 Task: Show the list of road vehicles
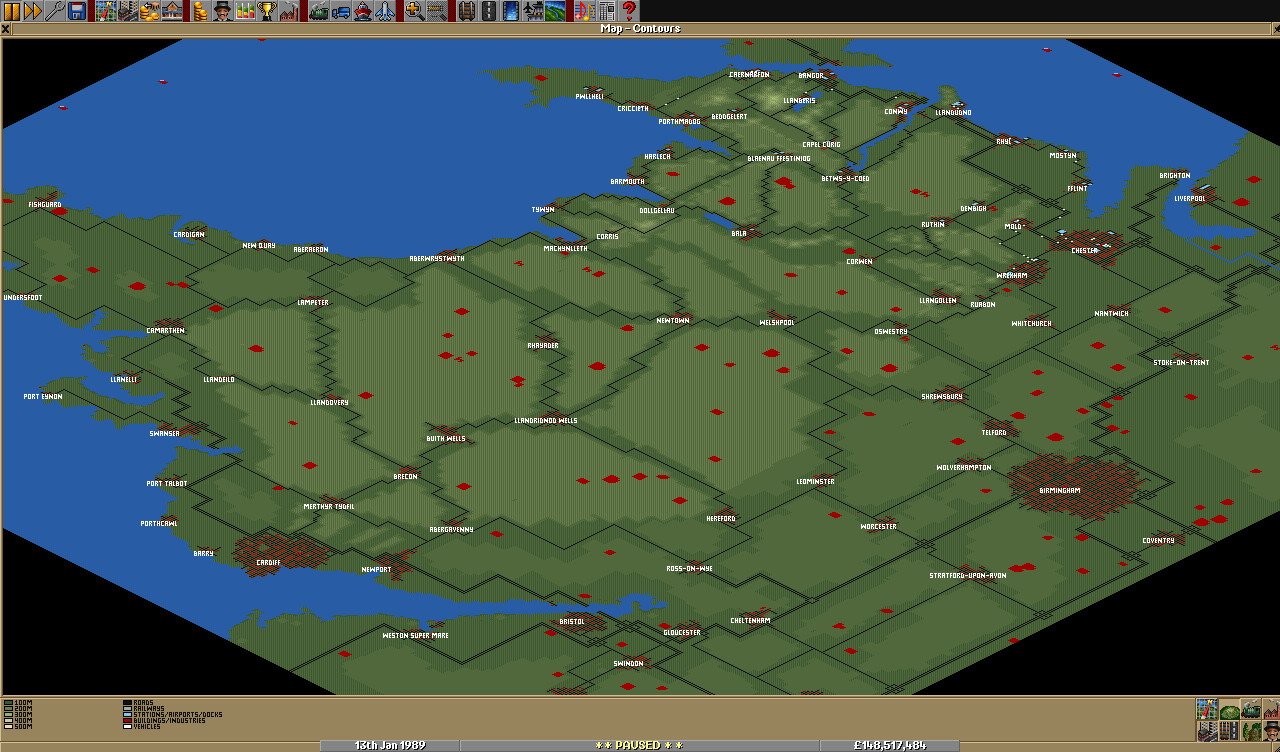(x=341, y=11)
